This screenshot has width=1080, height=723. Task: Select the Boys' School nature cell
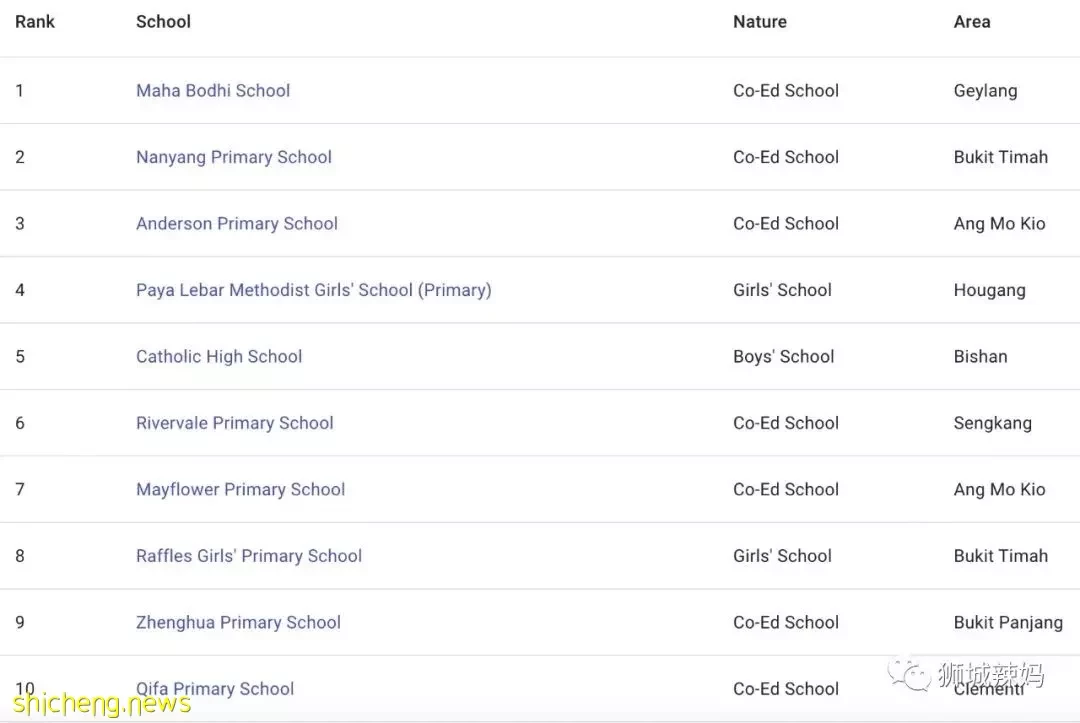[x=783, y=357]
